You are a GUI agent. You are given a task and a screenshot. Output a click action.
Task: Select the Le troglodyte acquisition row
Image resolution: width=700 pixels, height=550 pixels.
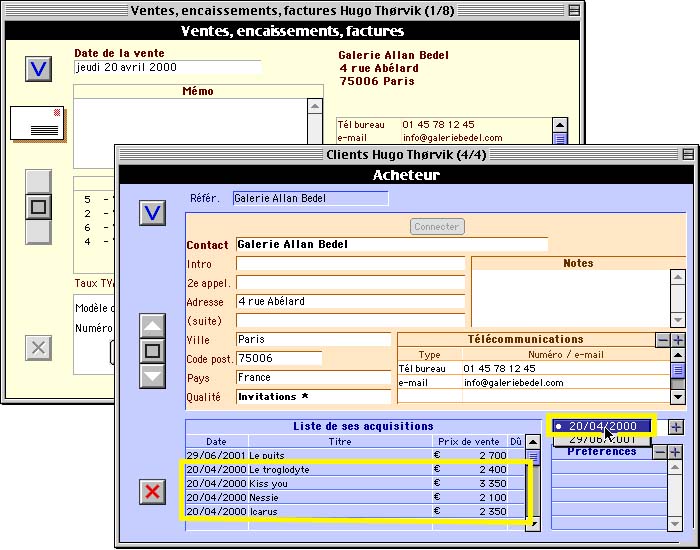tap(355, 470)
